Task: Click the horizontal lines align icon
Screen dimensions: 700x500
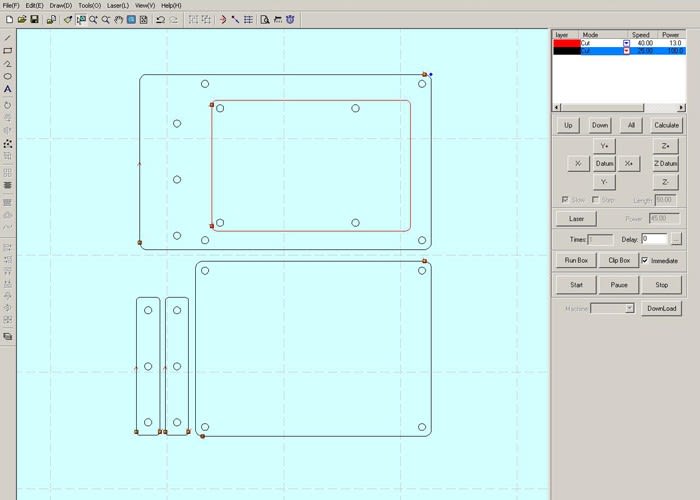Action: (8, 185)
